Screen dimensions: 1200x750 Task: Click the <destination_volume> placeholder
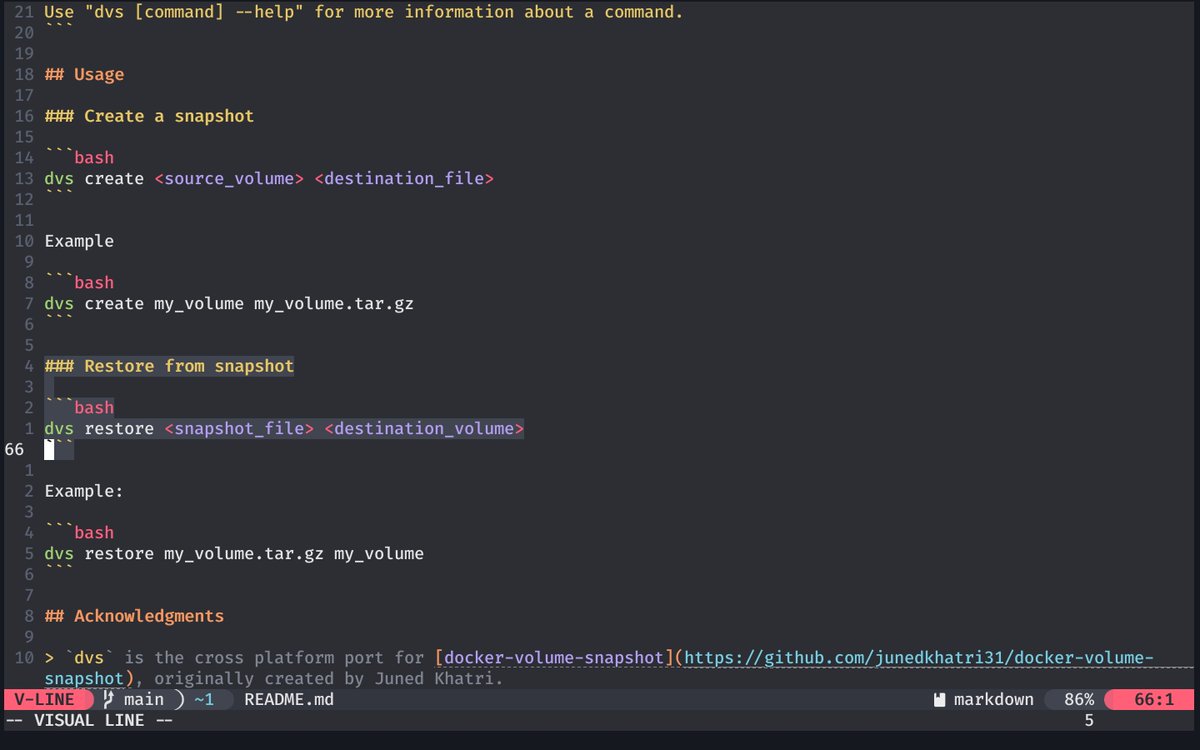424,428
